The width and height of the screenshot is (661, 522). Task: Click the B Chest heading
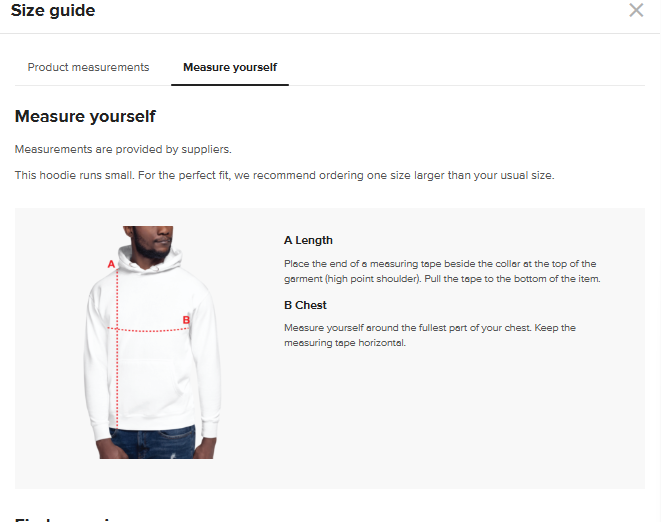pos(305,305)
